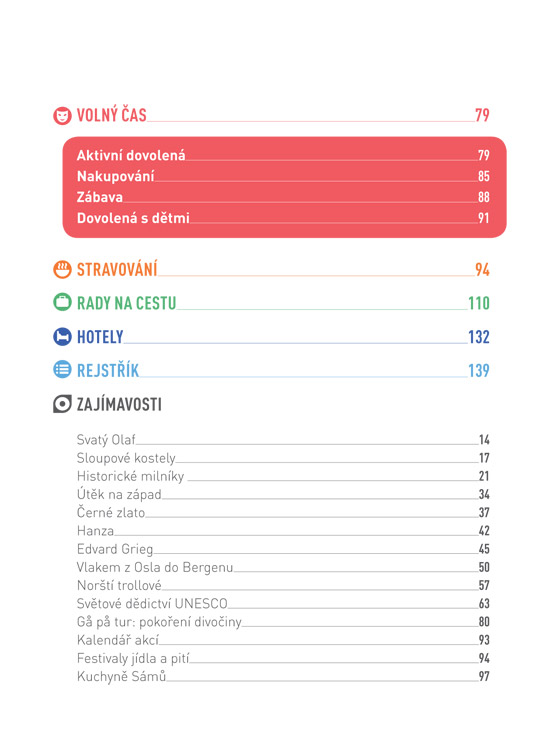Image resolution: width=547 pixels, height=750 pixels.
Task: Click page number 132 next to Hotely
Action: [x=479, y=337]
